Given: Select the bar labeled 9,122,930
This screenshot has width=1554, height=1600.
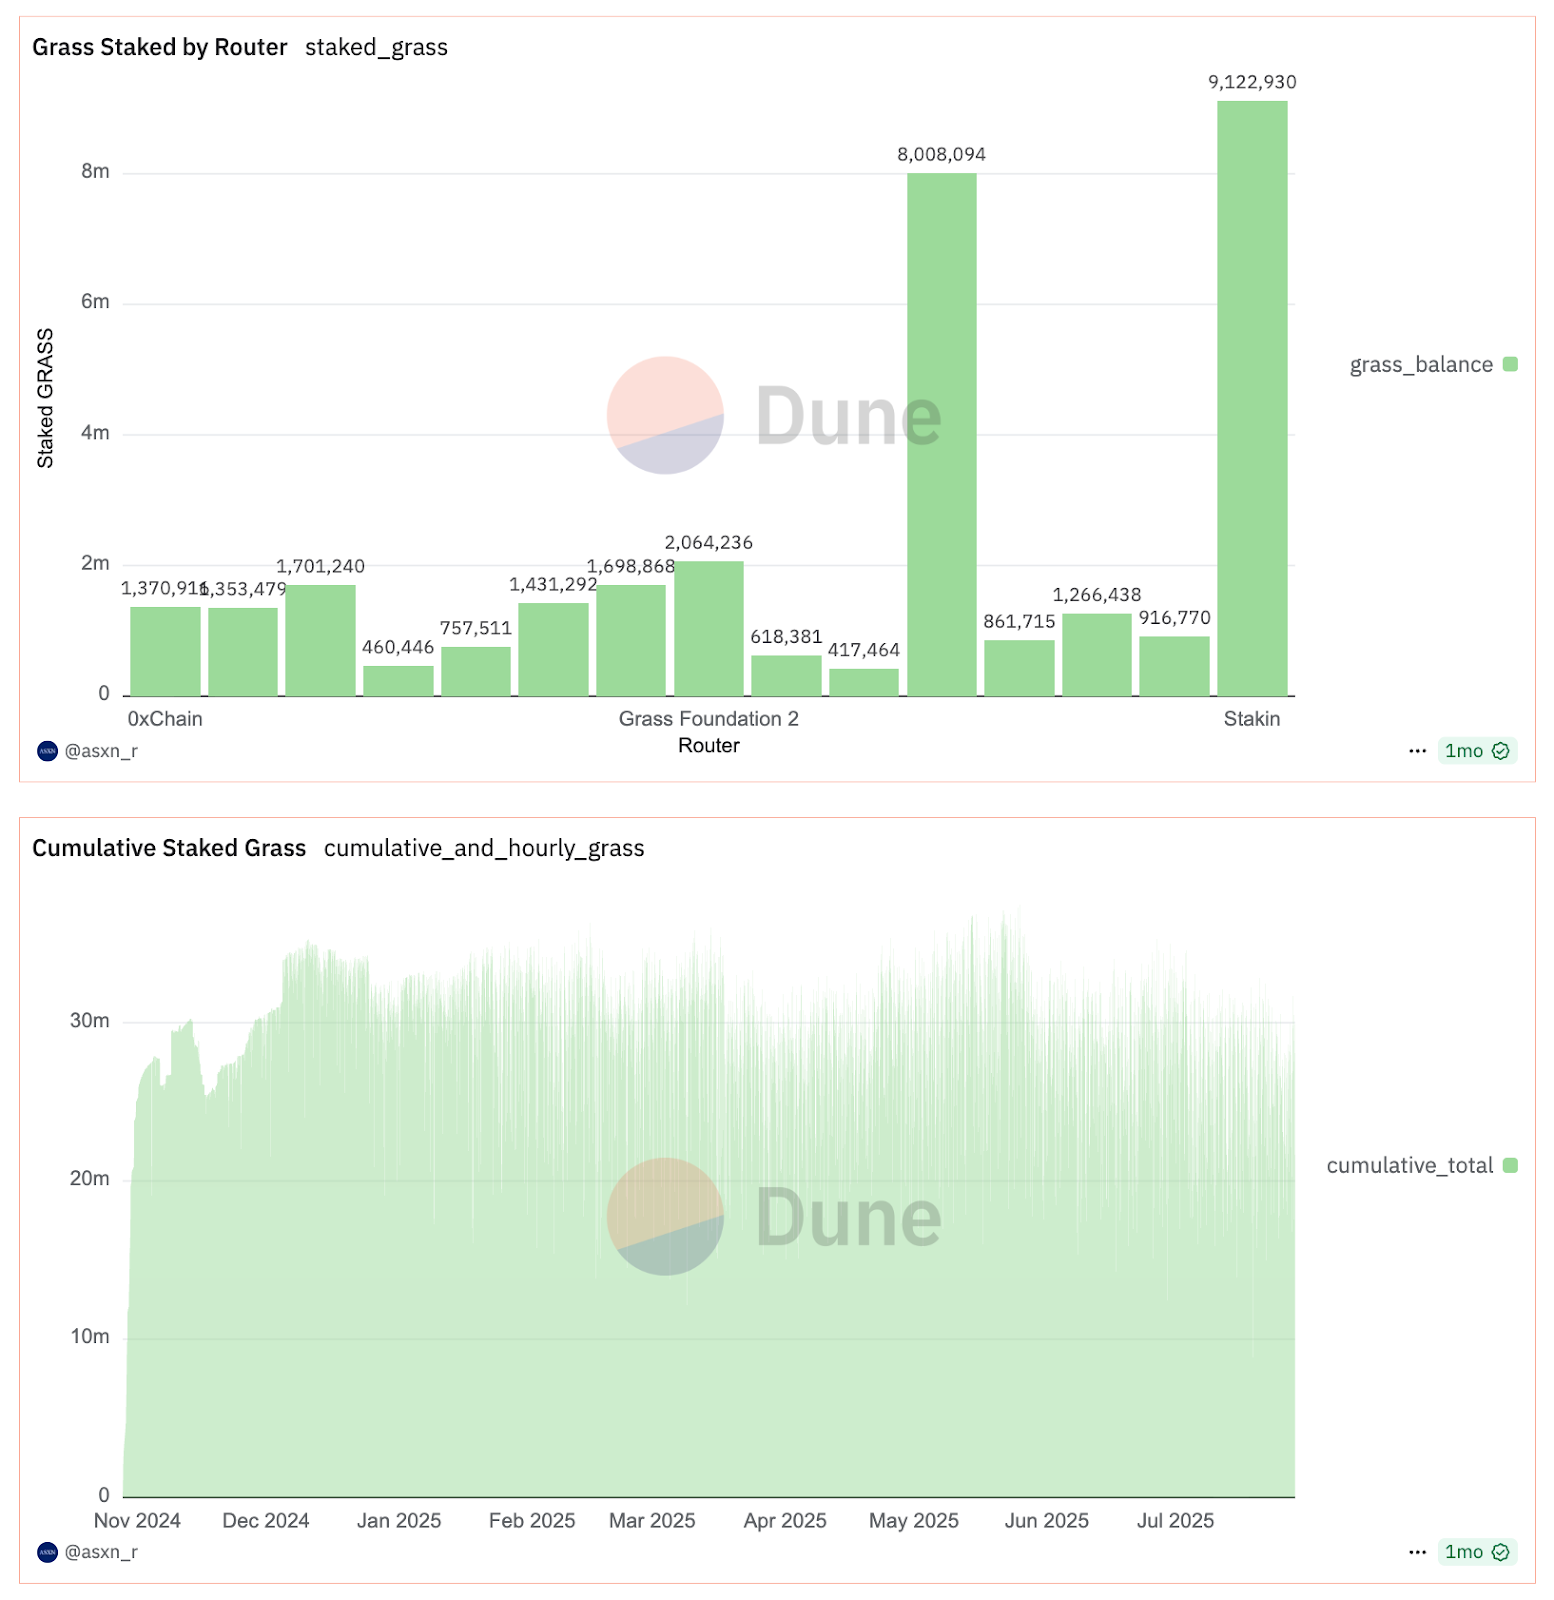Looking at the screenshot, I should pos(1252,400).
